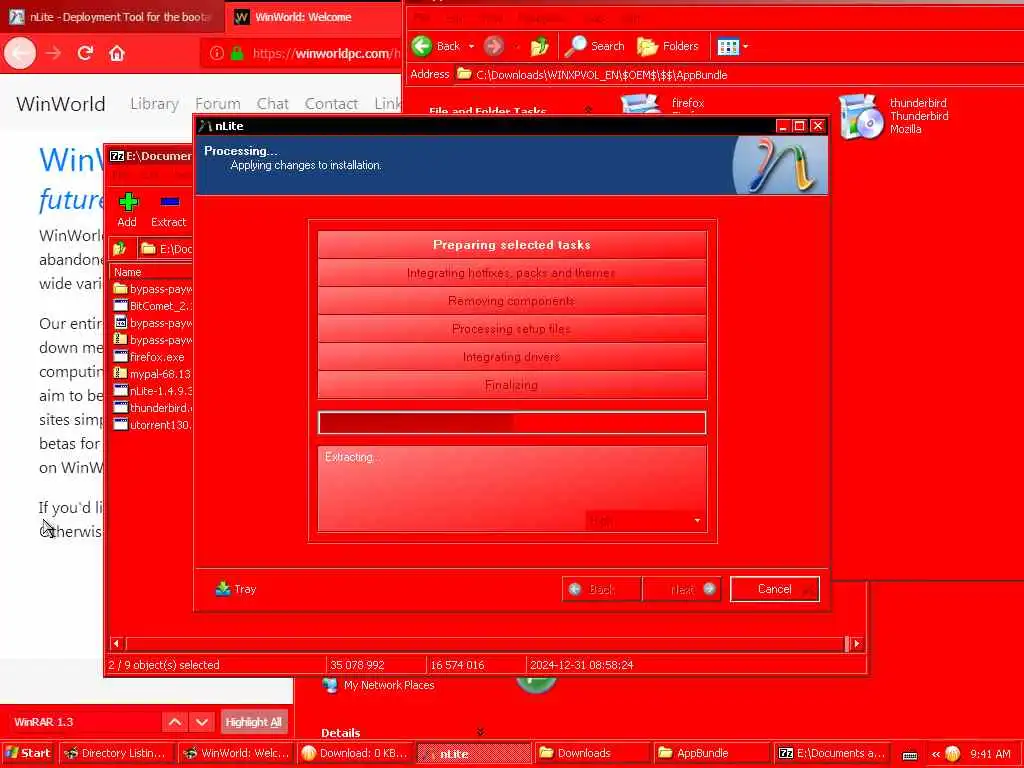Open Contact link on WinWorld

[x=331, y=104]
